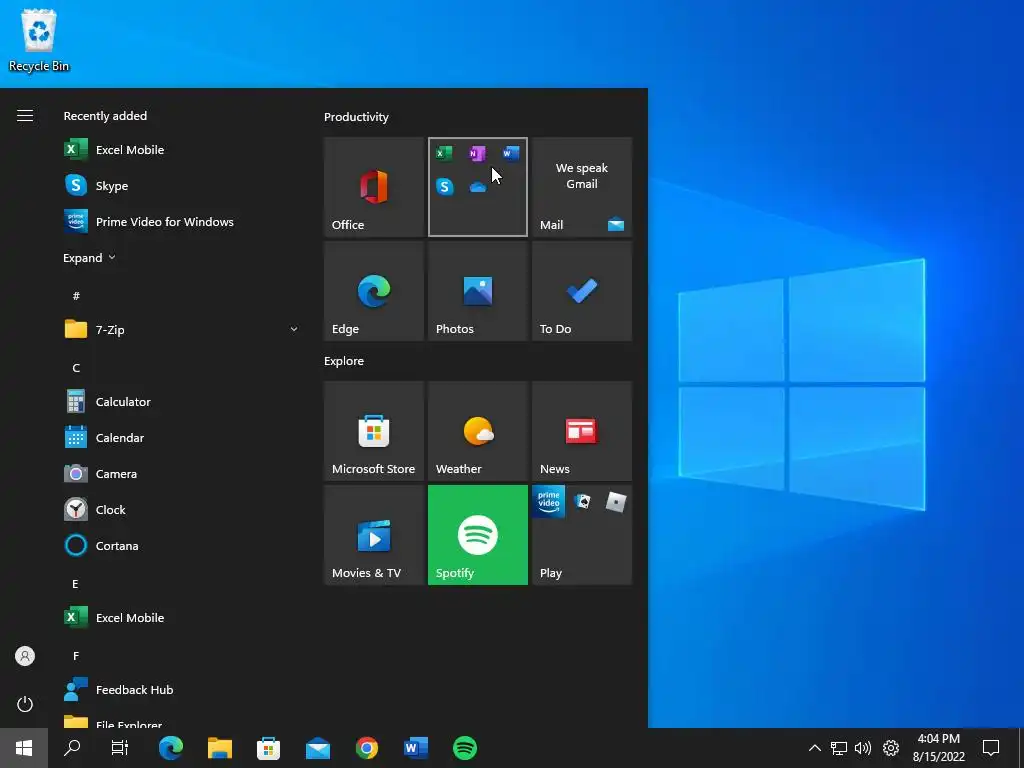Click the F letter header

pos(76,656)
